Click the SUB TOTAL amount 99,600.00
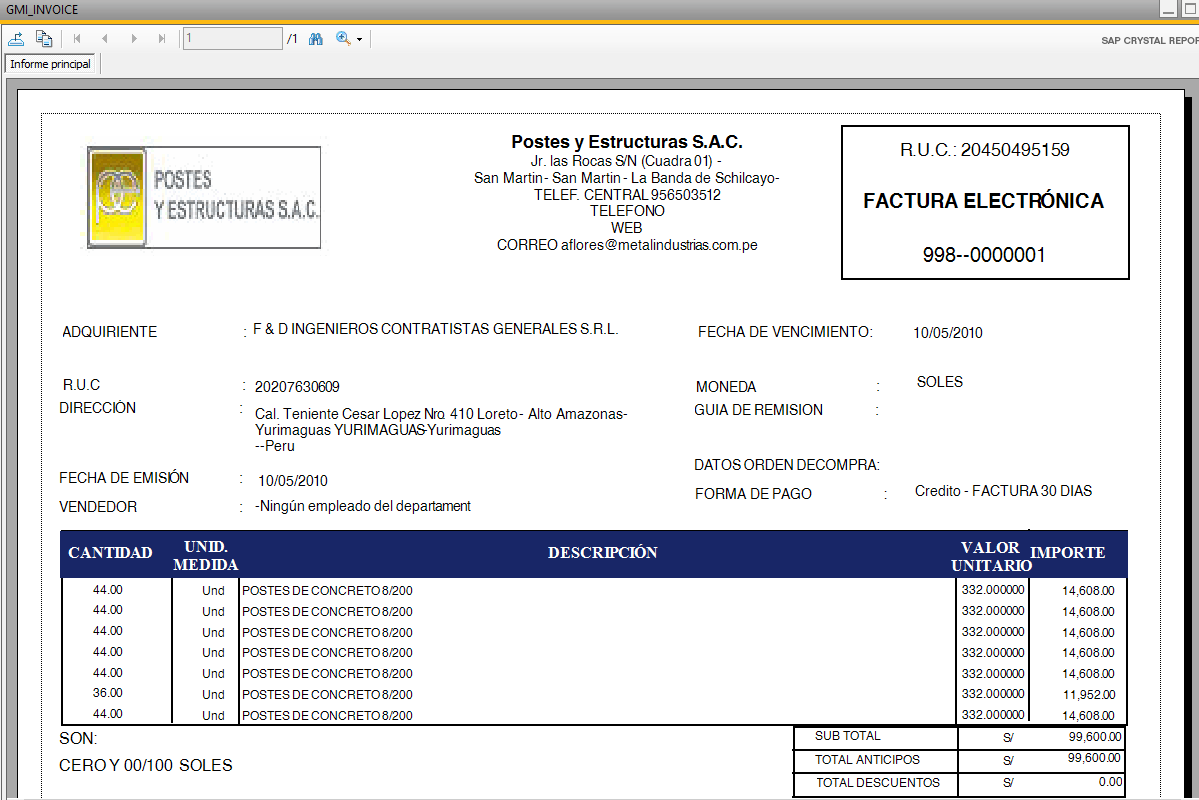The height and width of the screenshot is (800, 1199). tap(1095, 737)
